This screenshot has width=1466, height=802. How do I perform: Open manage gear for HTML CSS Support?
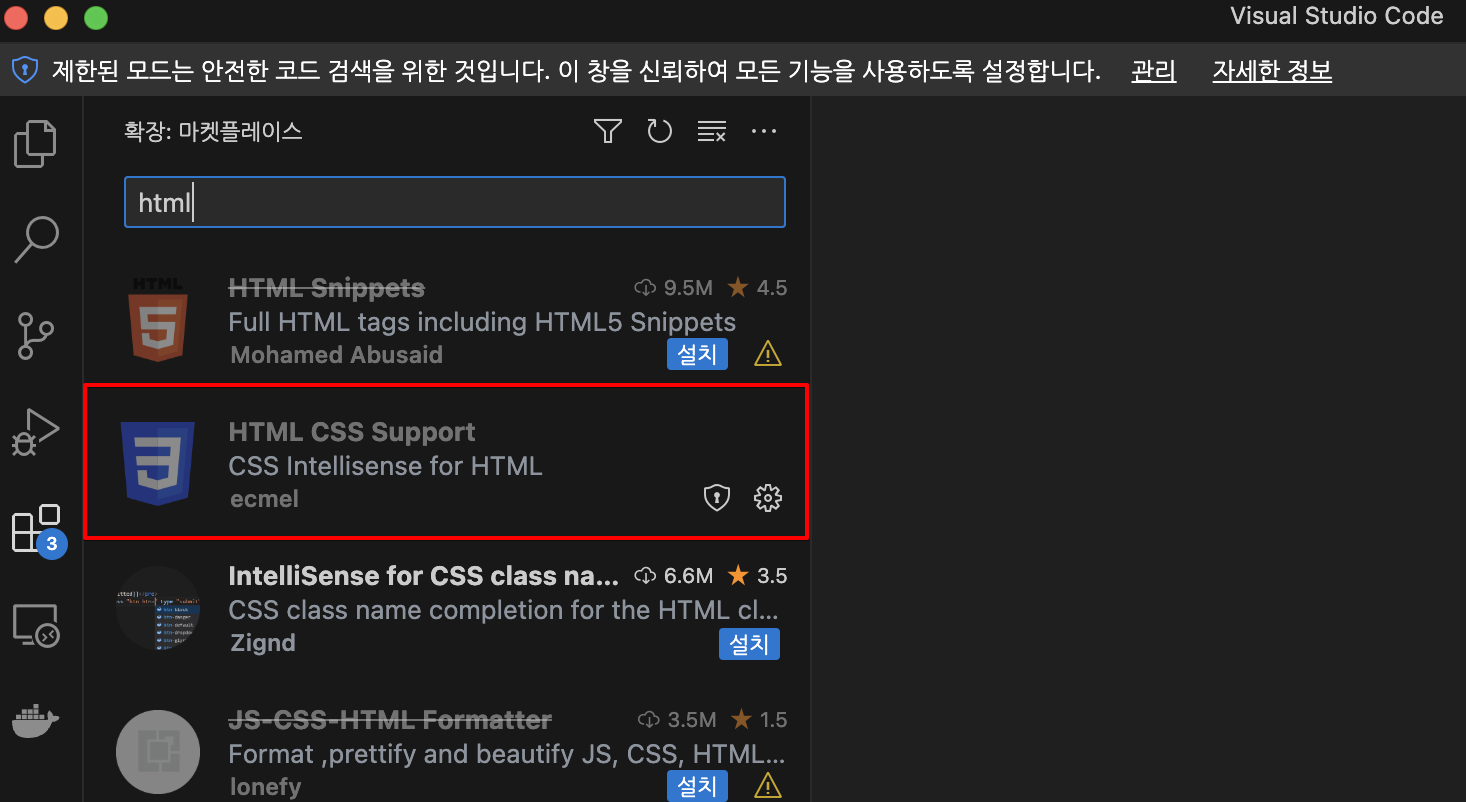tap(767, 497)
